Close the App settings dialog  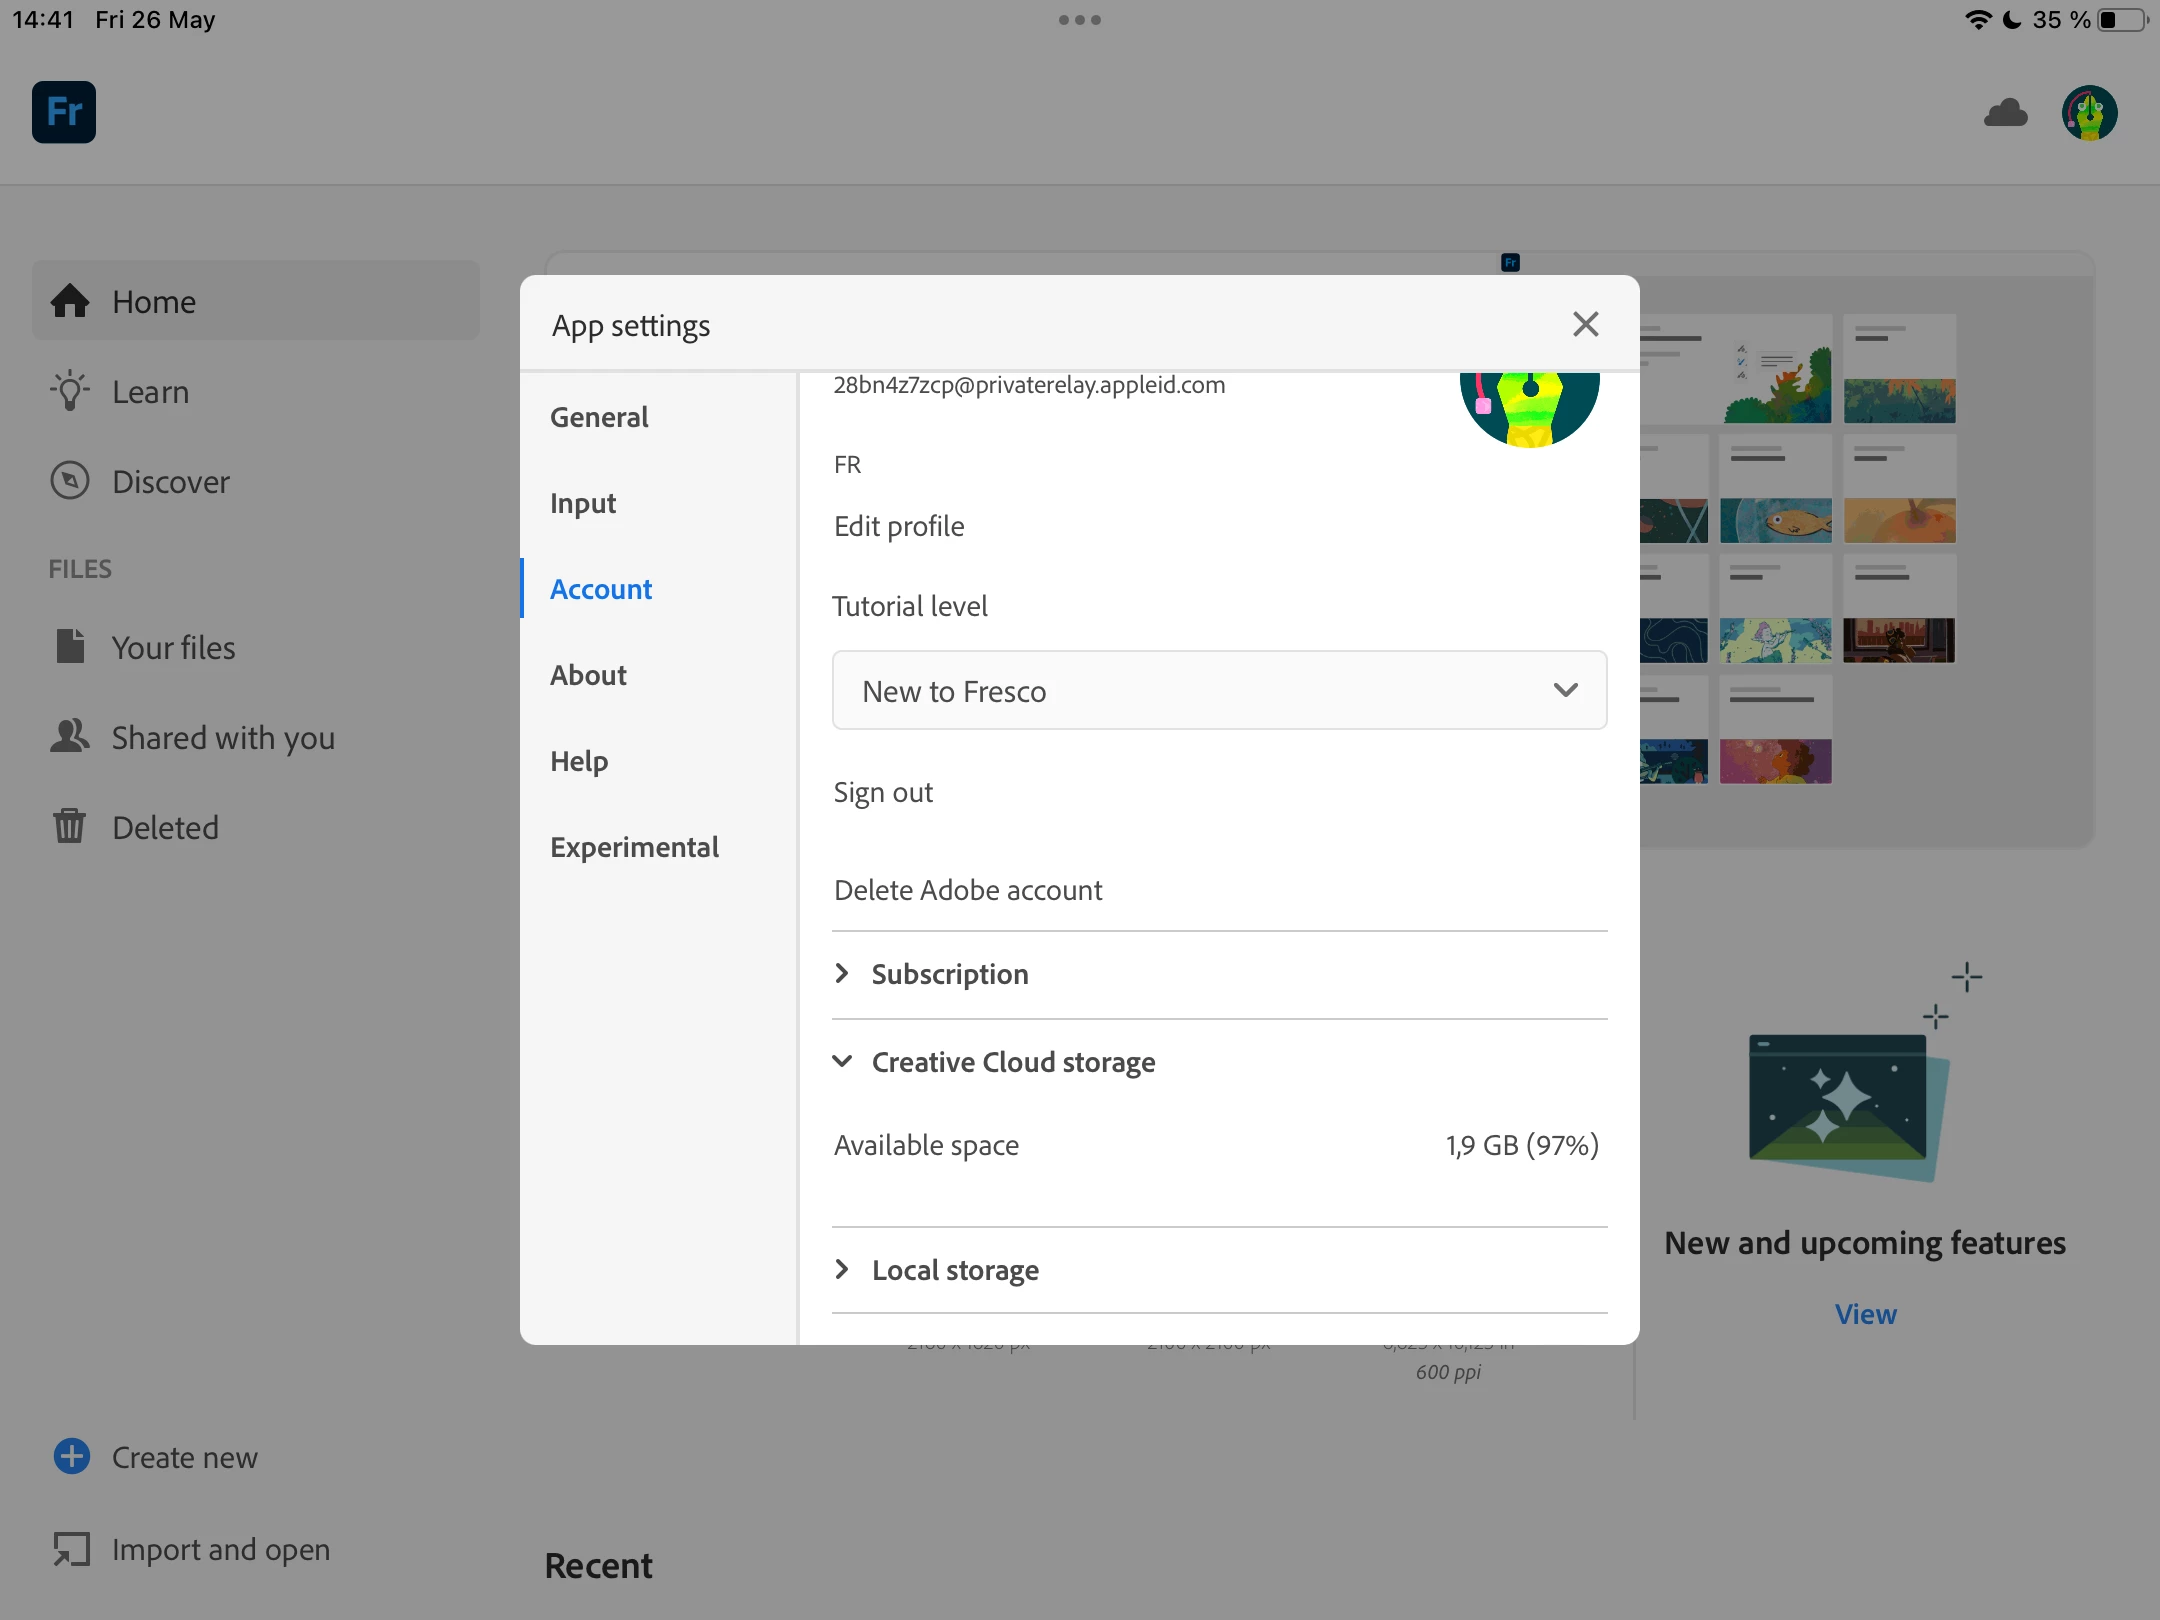(x=1585, y=324)
